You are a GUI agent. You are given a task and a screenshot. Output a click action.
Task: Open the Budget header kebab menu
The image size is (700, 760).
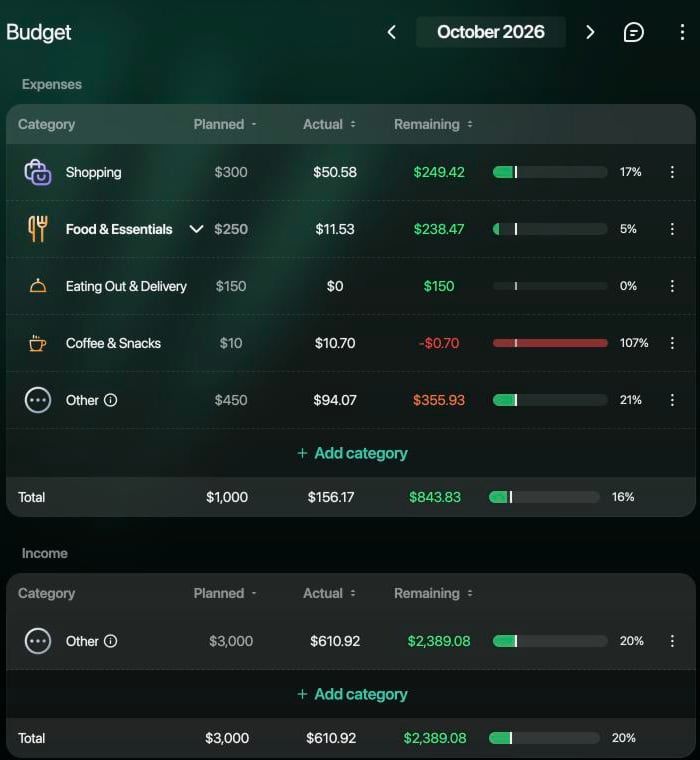682,32
